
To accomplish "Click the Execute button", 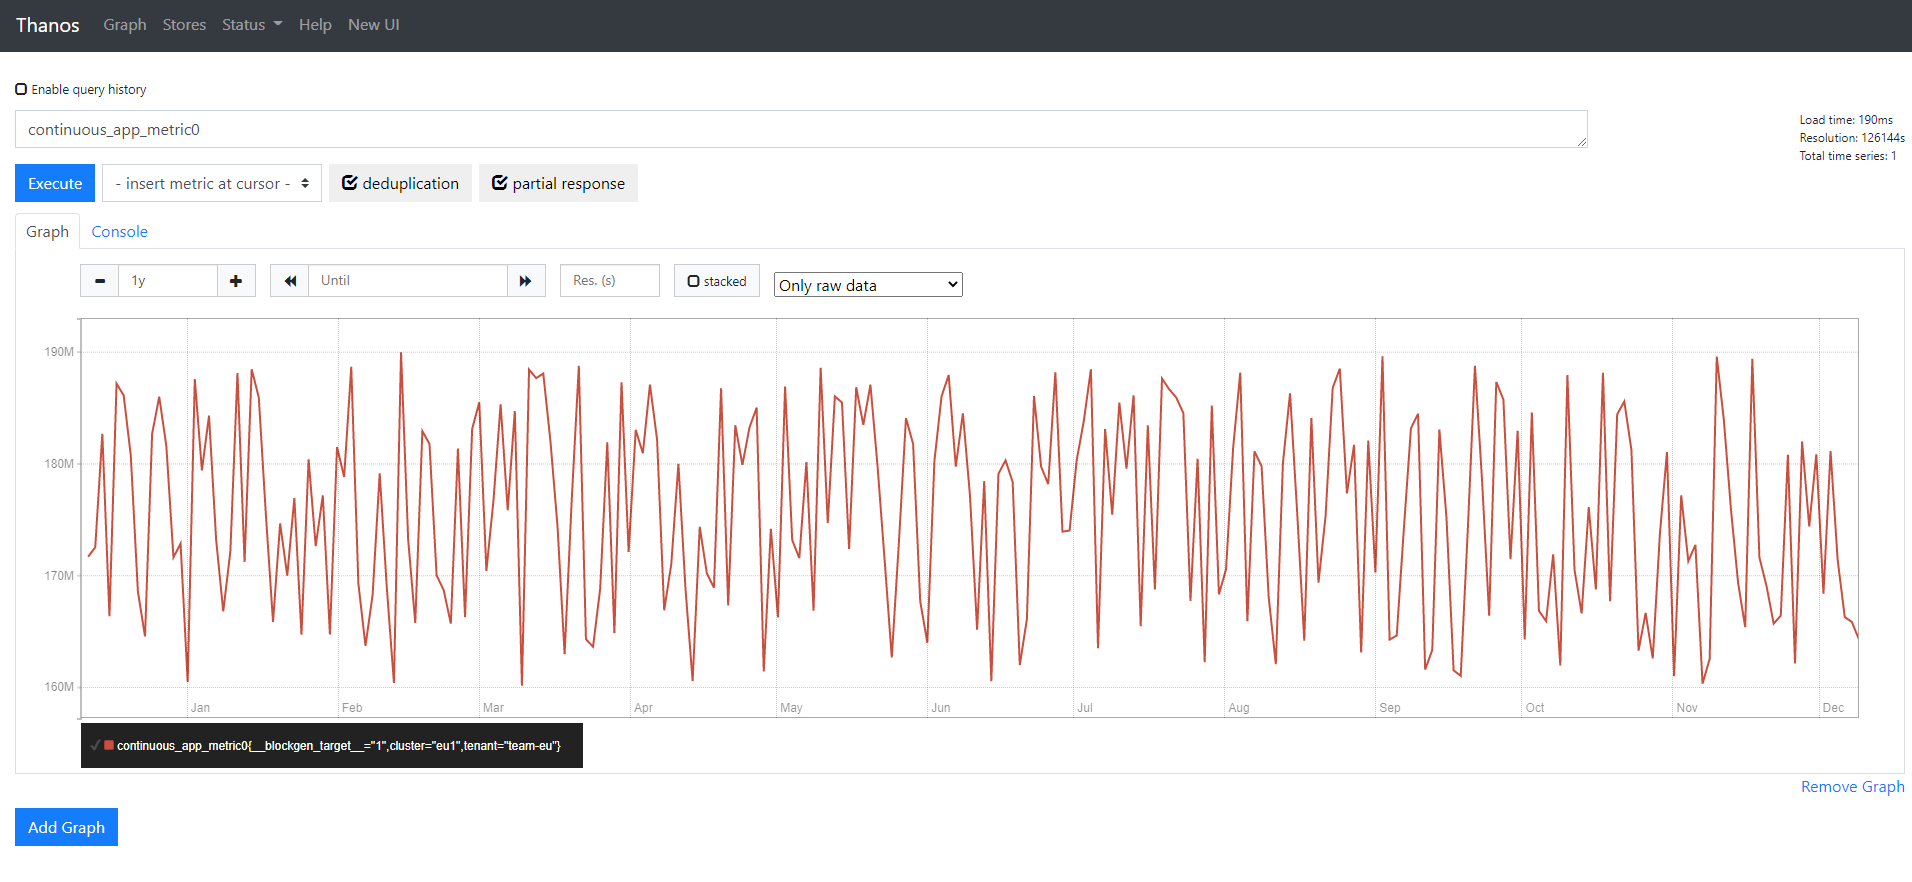I will click(55, 183).
